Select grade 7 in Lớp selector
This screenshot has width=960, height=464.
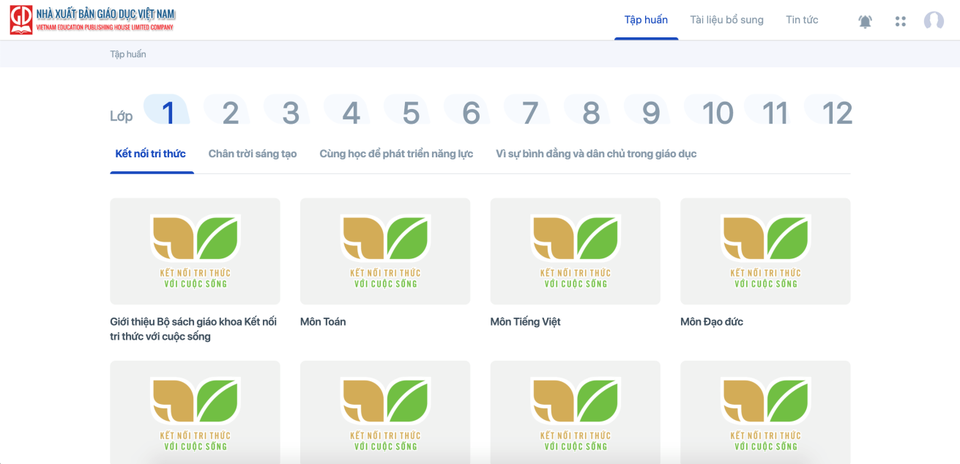[x=529, y=111]
